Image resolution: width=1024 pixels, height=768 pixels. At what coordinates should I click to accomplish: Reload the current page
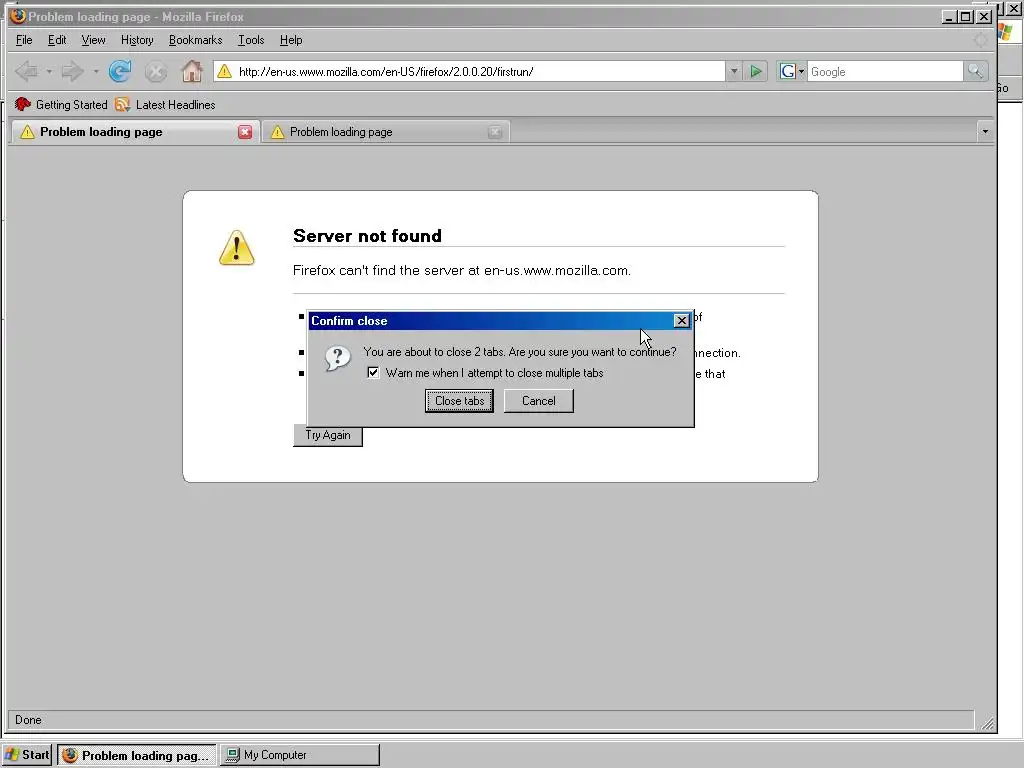pyautogui.click(x=120, y=71)
